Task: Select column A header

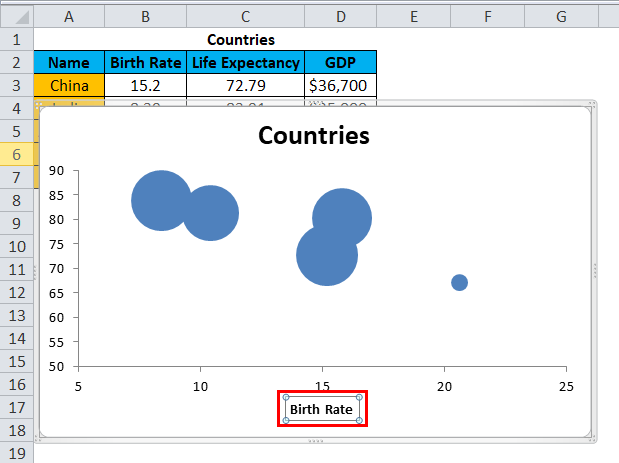Action: 69,17
